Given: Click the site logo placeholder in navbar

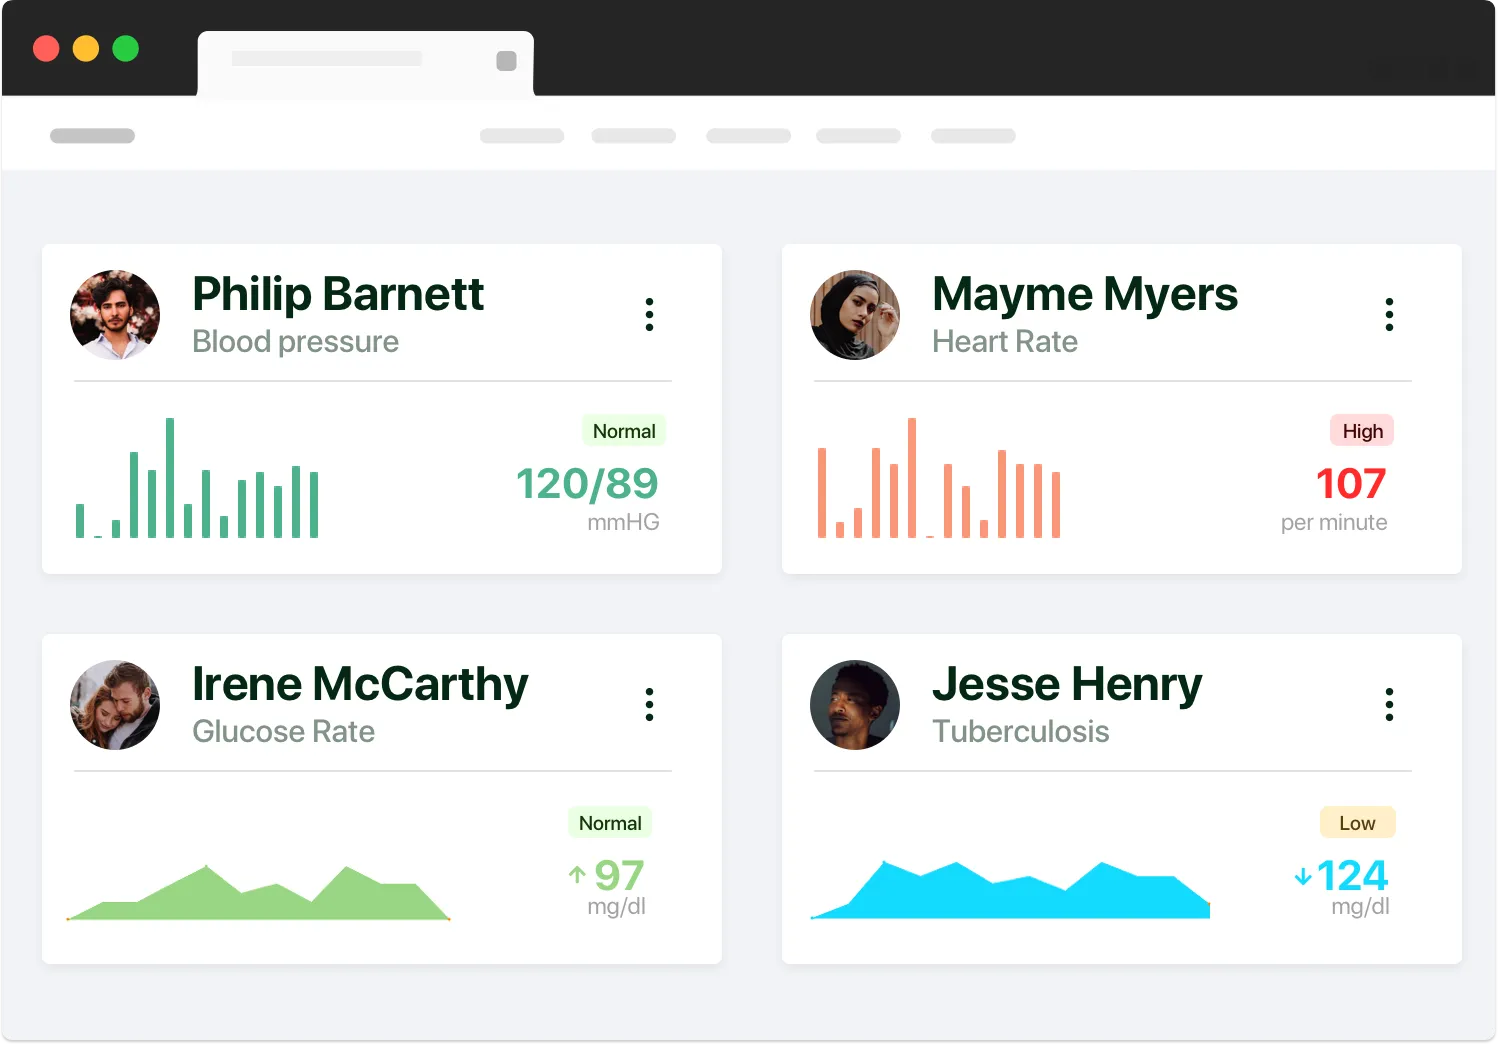Looking at the screenshot, I should (92, 136).
